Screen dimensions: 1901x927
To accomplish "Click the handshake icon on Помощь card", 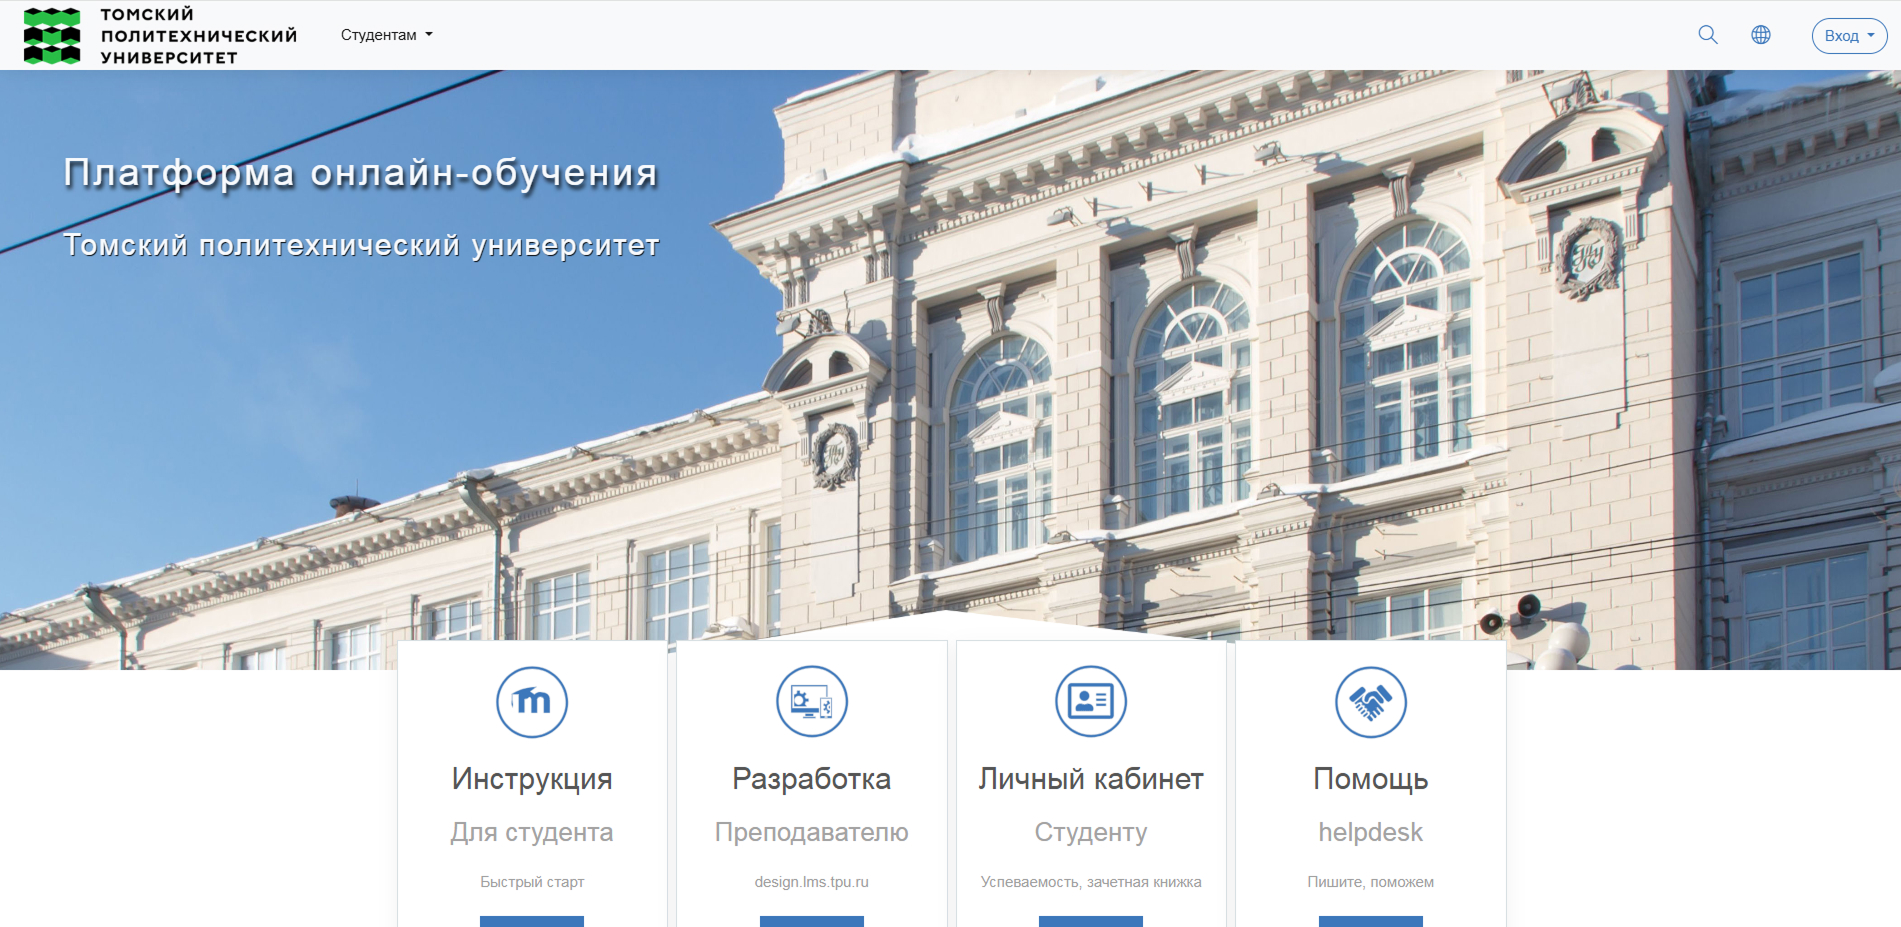I will (1371, 702).
